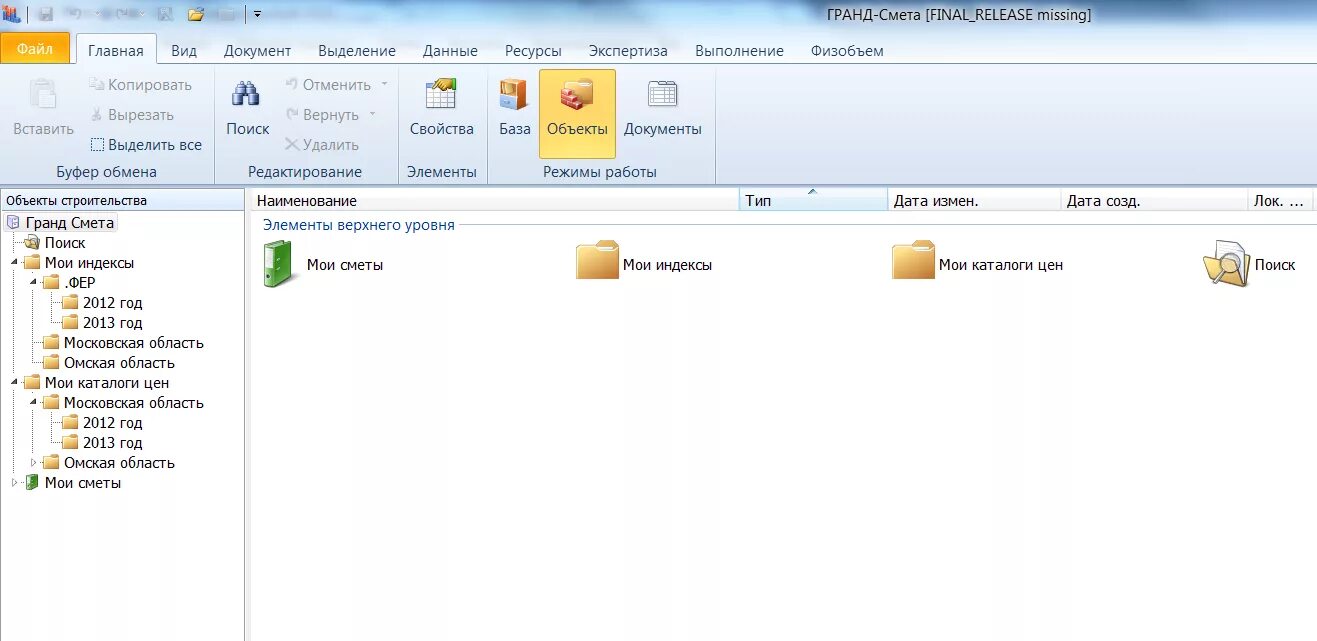The image size is (1317, 641).
Task: Click the Отменить undo button
Action: (327, 85)
